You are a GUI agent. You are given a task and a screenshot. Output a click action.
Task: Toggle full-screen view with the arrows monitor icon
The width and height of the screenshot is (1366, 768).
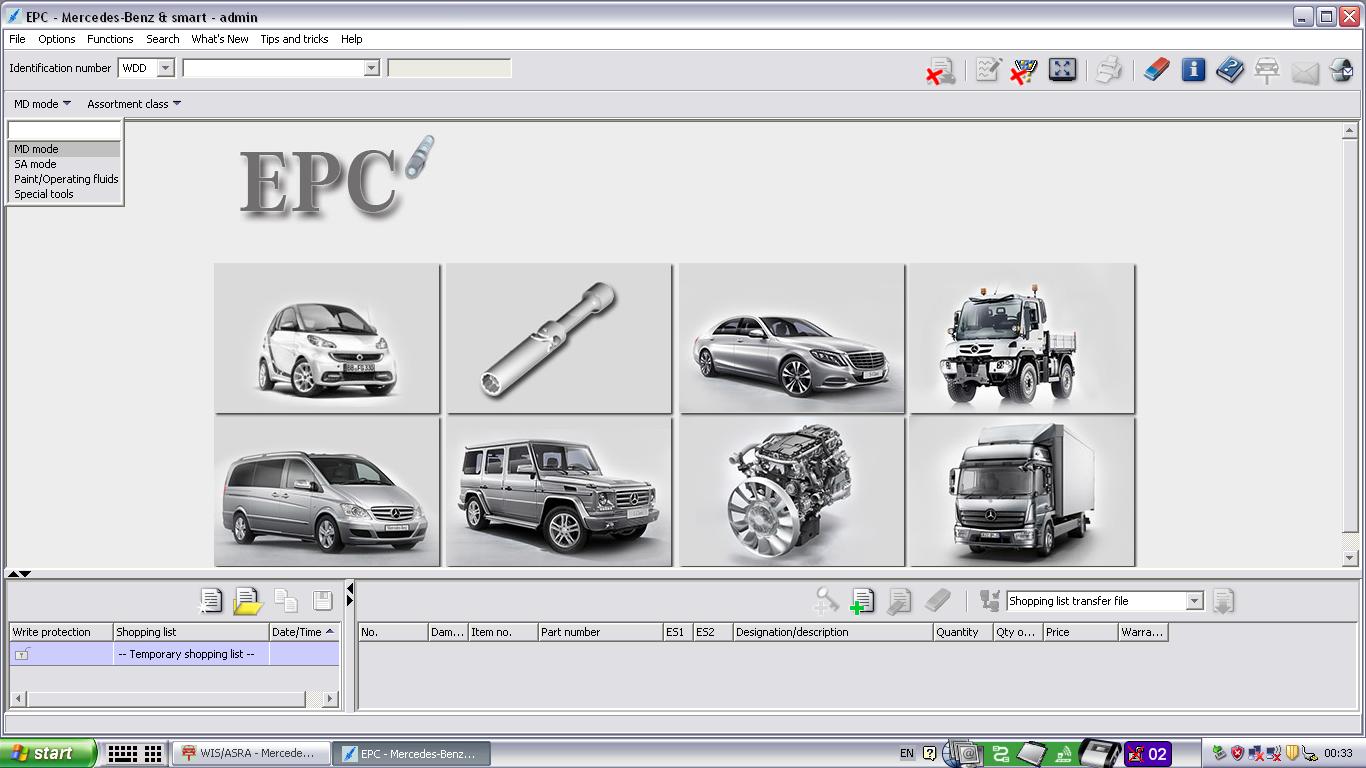(x=1062, y=70)
